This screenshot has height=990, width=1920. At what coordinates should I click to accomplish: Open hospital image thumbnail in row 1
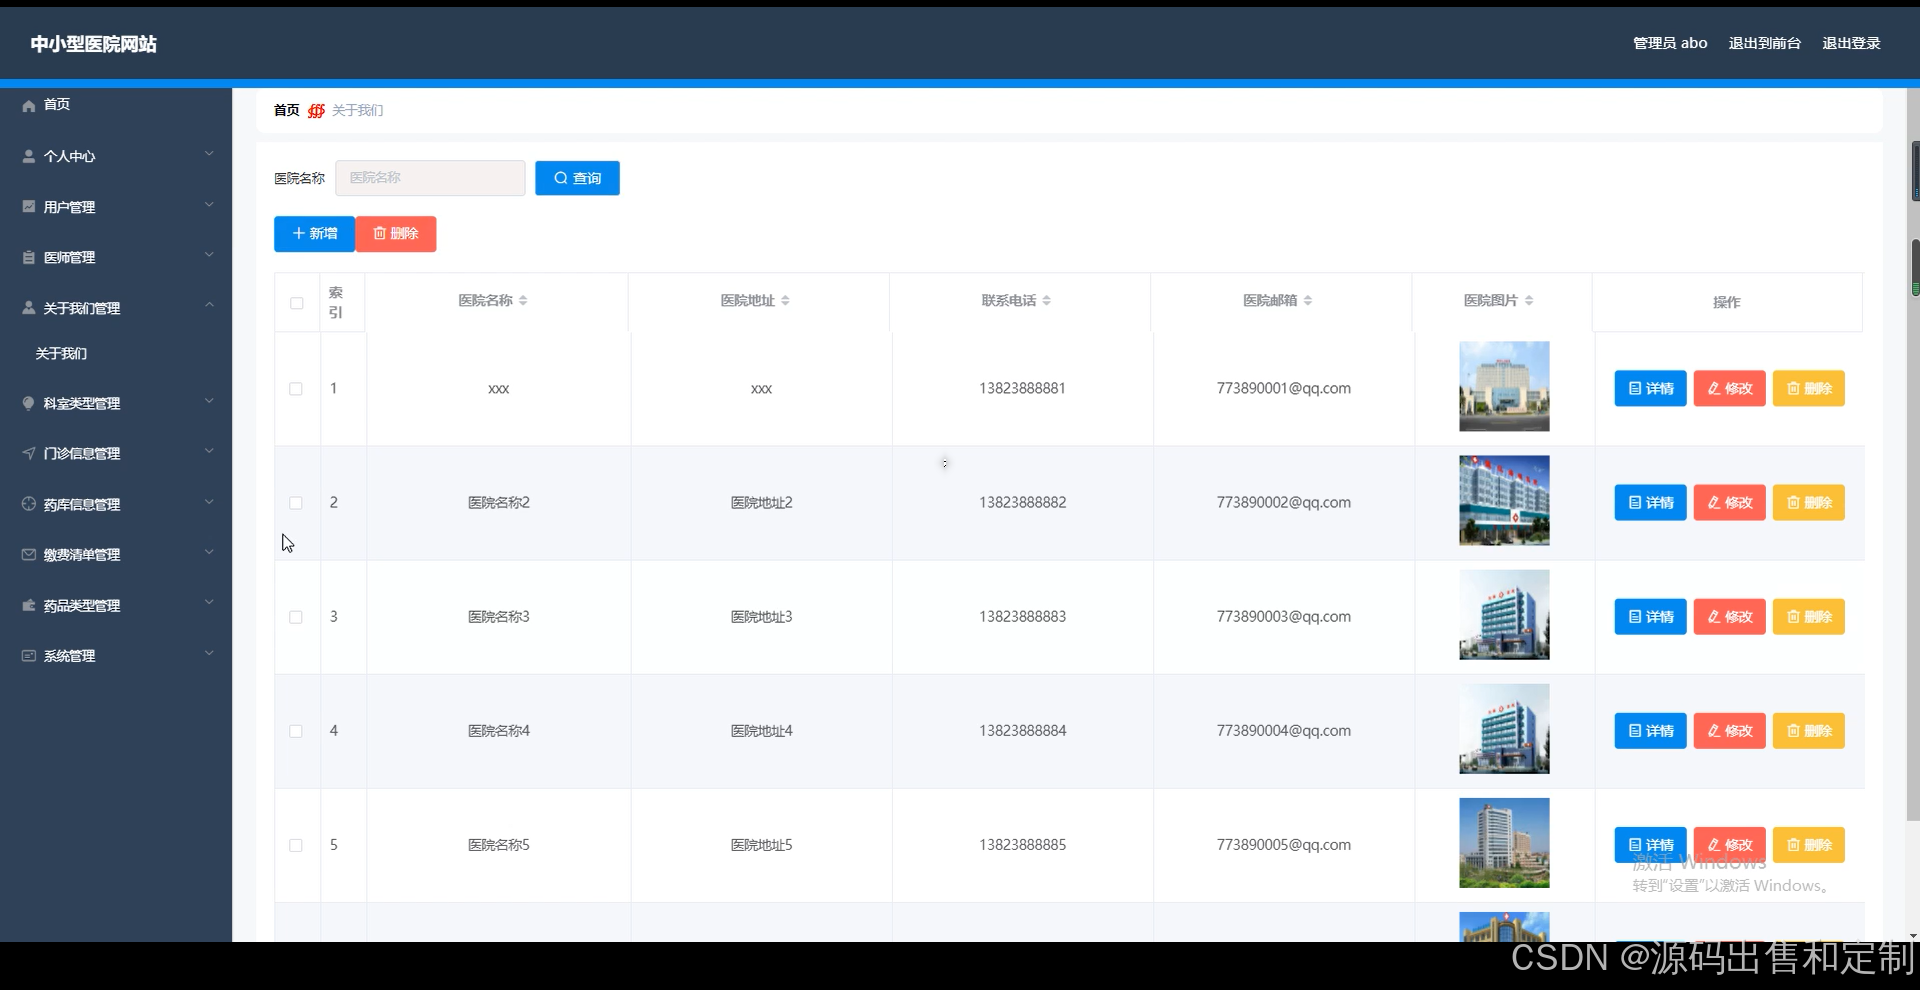pyautogui.click(x=1504, y=387)
